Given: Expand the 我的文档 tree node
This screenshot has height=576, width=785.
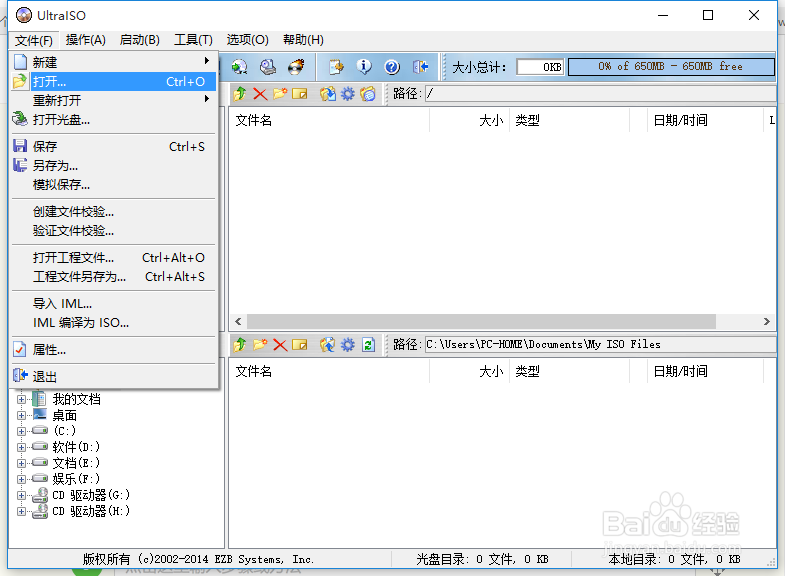Looking at the screenshot, I should coord(21,399).
